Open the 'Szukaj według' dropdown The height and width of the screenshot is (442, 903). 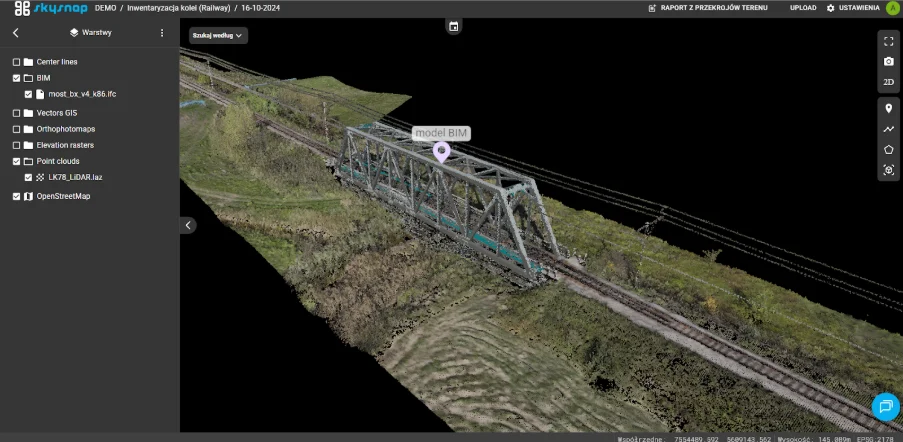(x=218, y=35)
